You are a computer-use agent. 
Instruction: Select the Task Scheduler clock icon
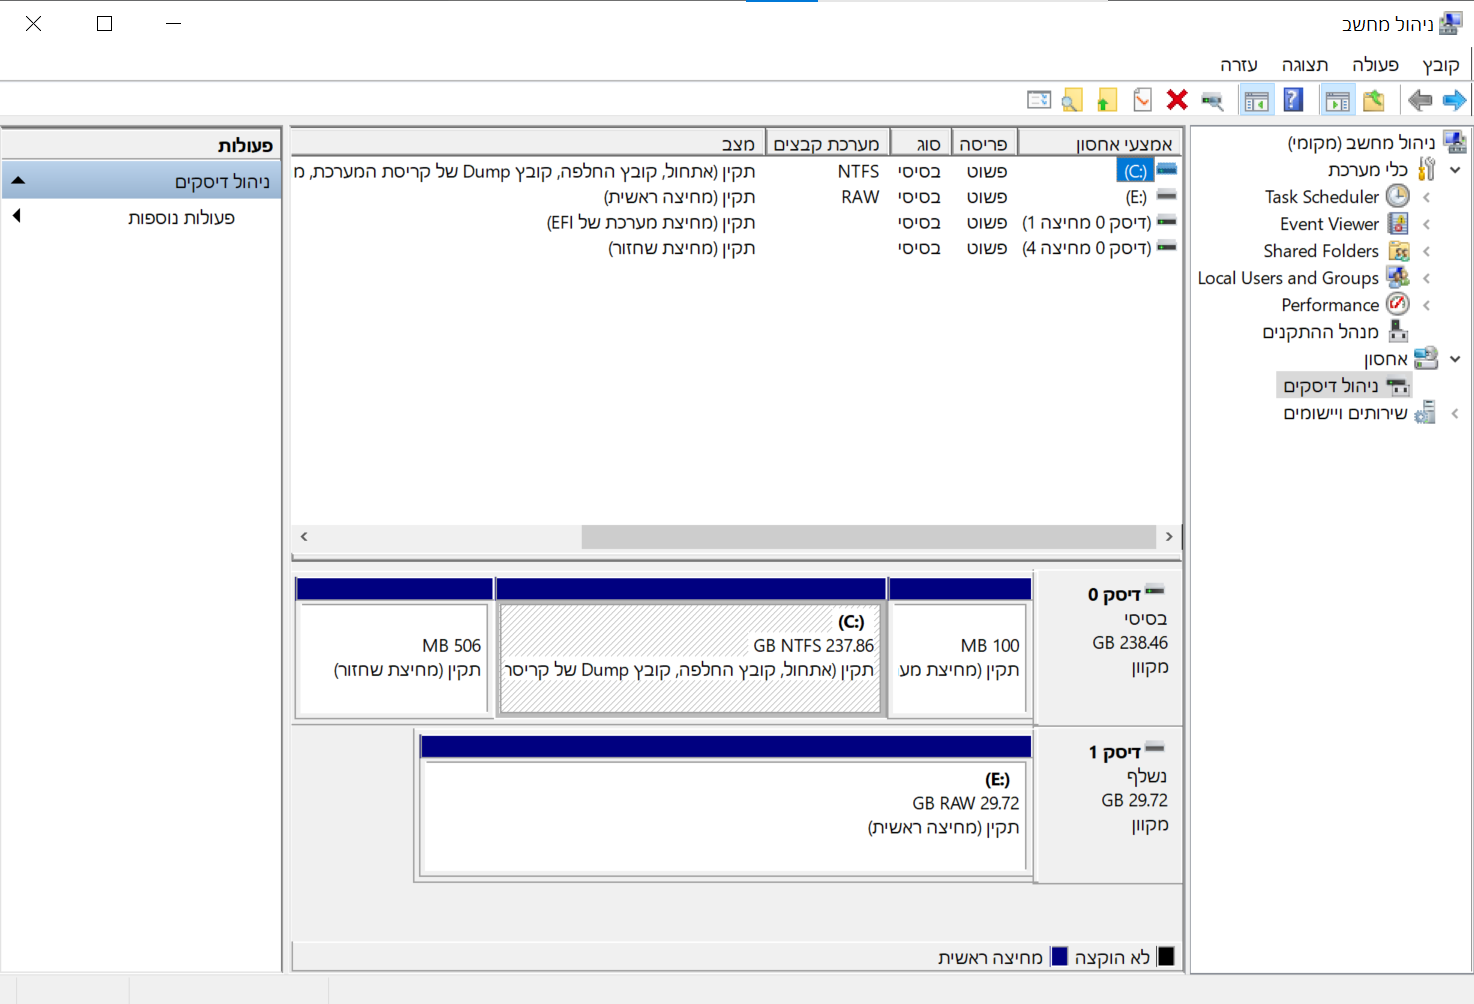click(x=1398, y=196)
